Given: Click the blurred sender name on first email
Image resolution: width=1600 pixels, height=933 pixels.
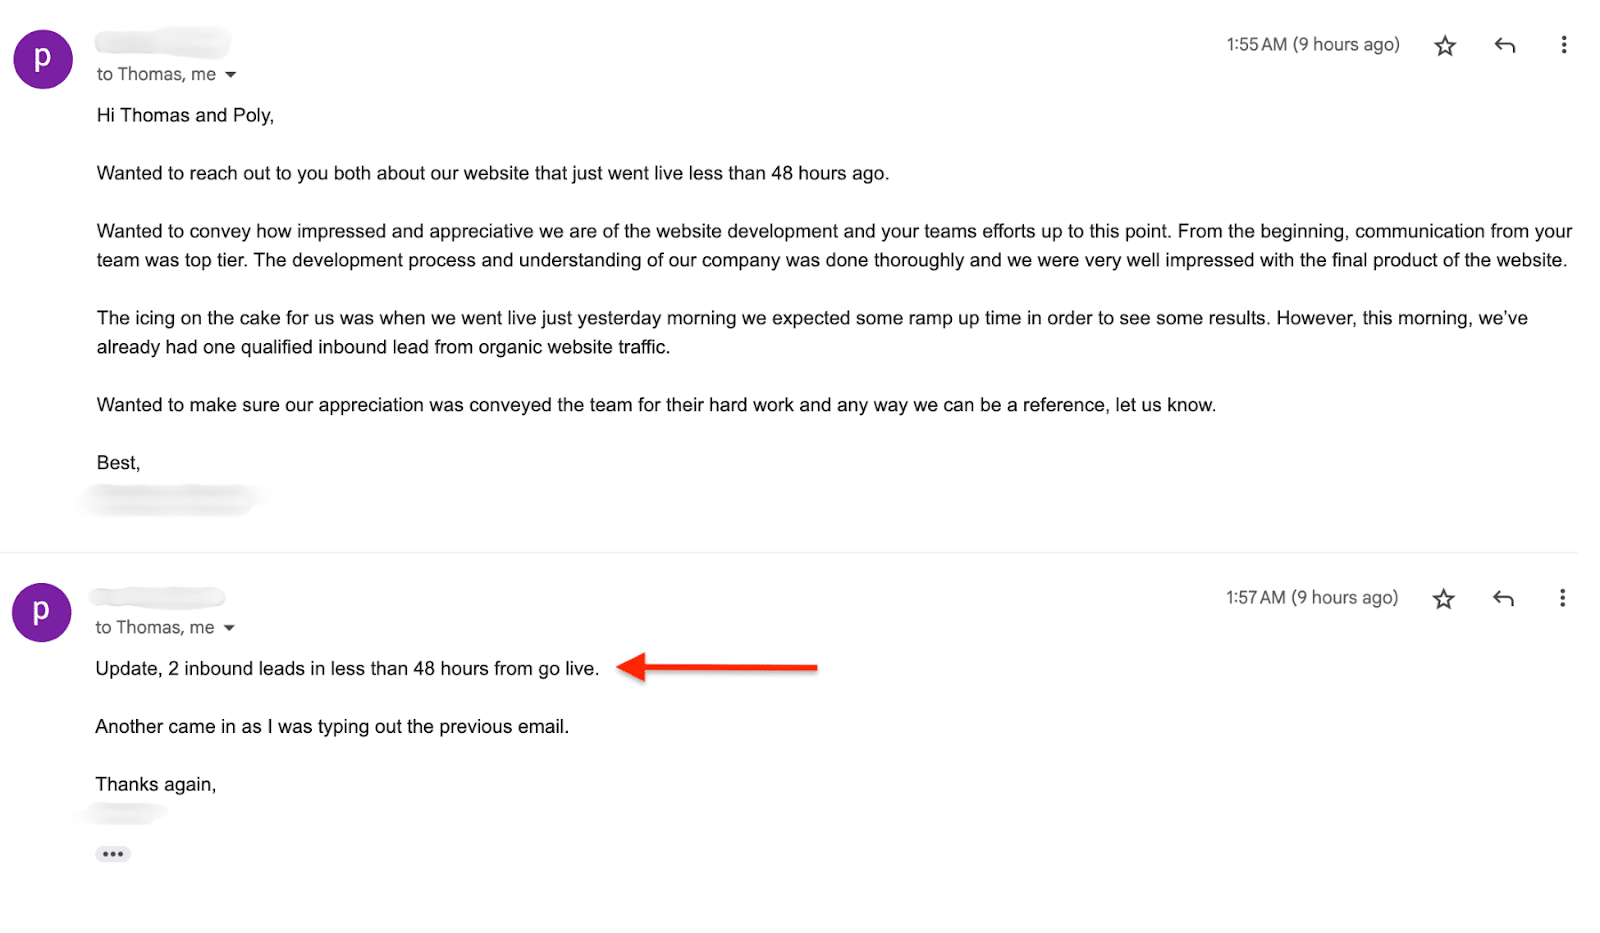Looking at the screenshot, I should coord(163,43).
